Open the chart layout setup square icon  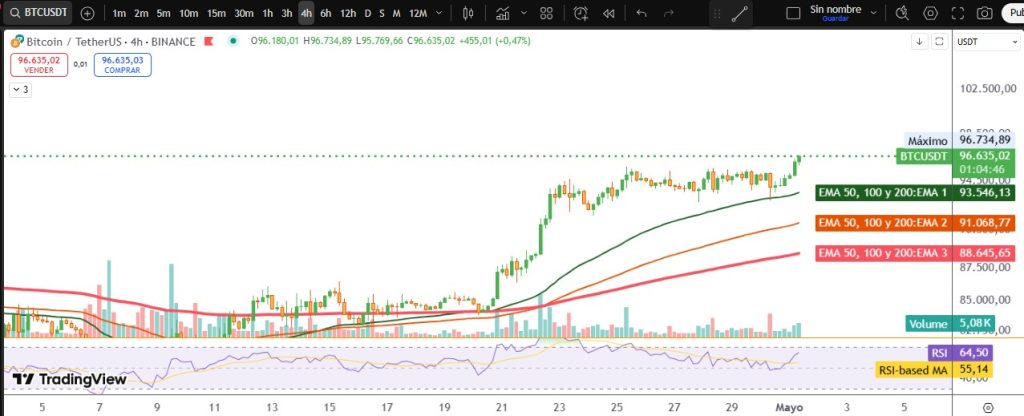tap(793, 13)
